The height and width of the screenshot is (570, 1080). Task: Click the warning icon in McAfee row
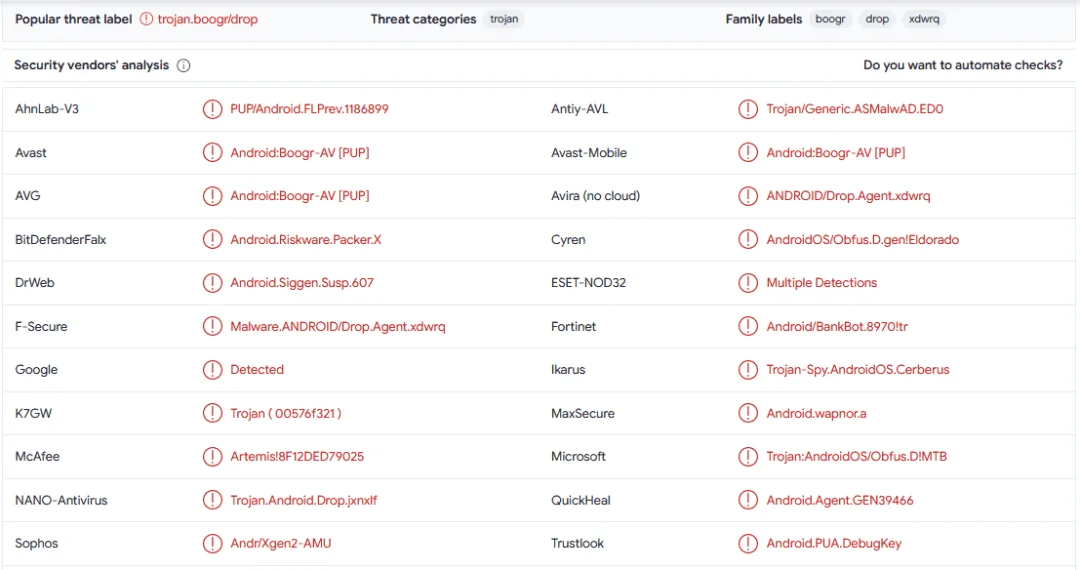(x=212, y=456)
